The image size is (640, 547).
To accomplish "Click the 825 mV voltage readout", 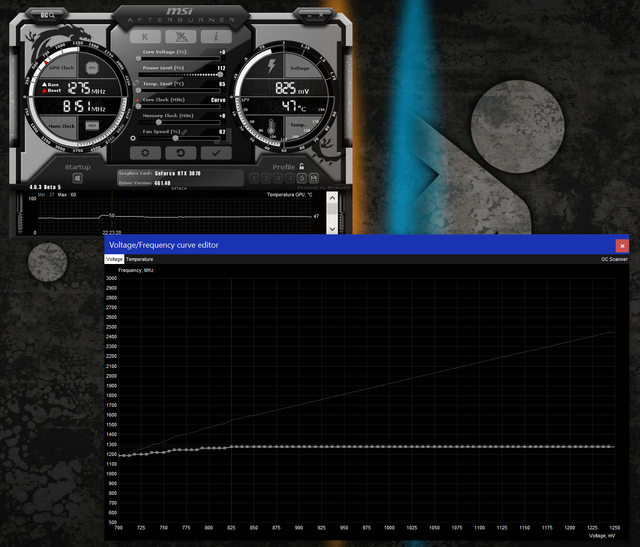I will tap(292, 89).
